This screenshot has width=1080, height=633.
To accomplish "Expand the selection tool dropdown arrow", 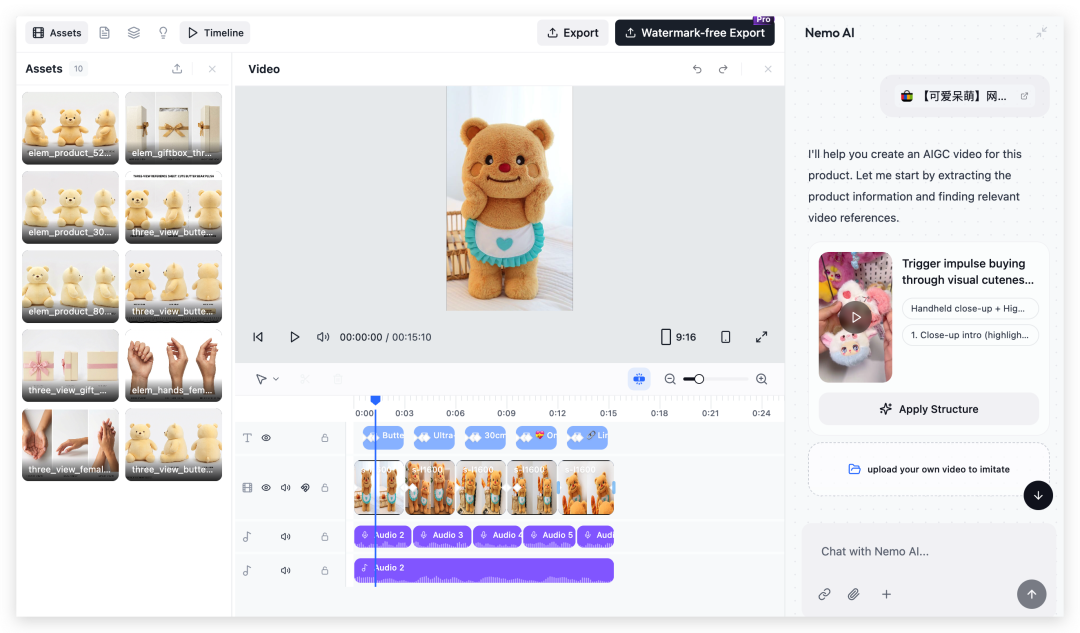I will point(276,379).
